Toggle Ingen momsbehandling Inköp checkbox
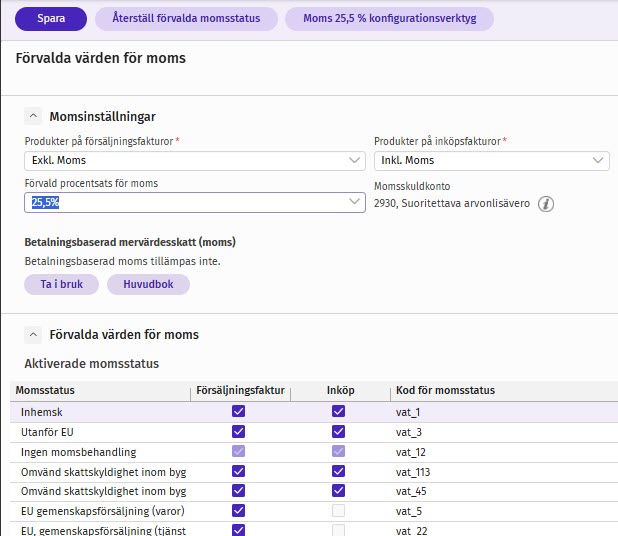618x536 pixels. point(339,451)
